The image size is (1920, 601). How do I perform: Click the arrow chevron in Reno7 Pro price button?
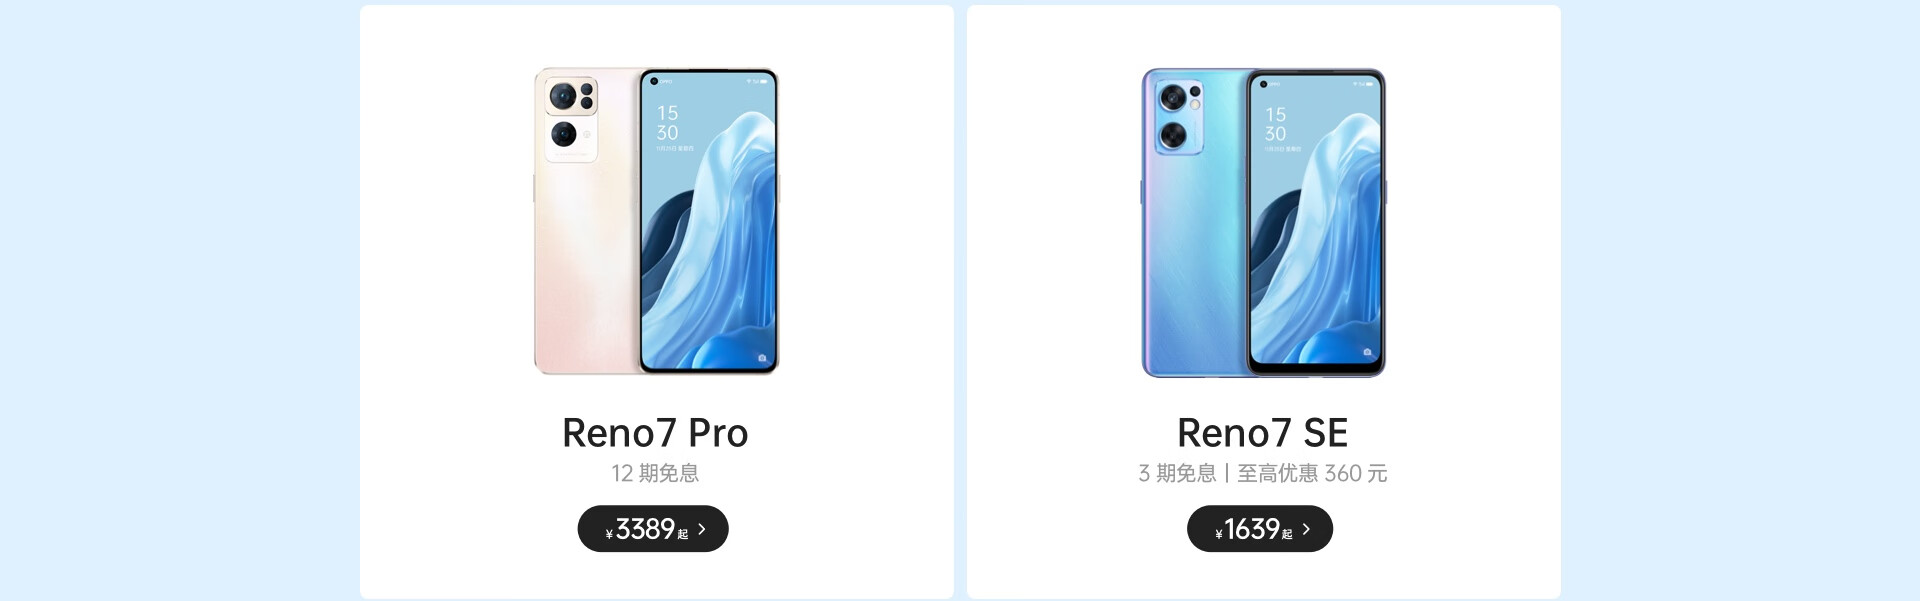pyautogui.click(x=702, y=529)
